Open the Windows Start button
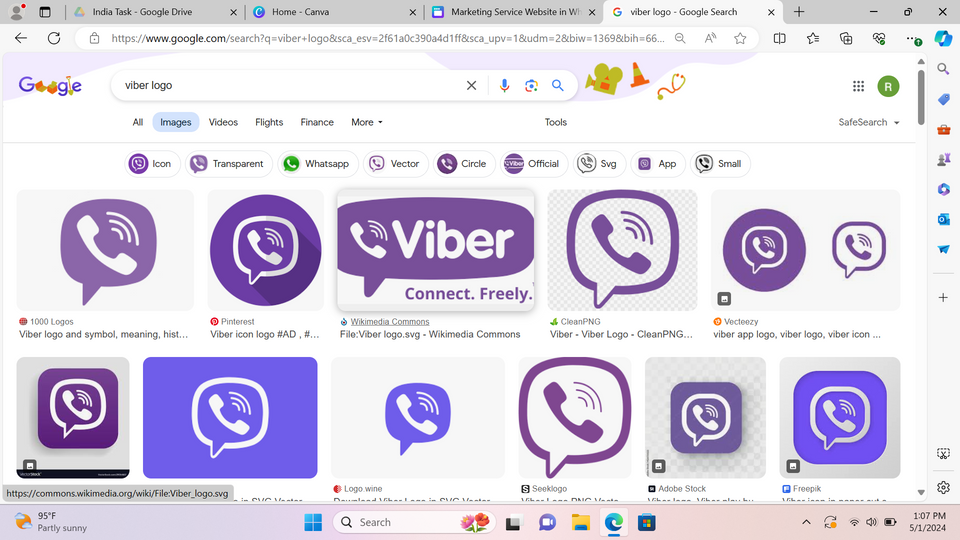The height and width of the screenshot is (540, 960). click(313, 522)
